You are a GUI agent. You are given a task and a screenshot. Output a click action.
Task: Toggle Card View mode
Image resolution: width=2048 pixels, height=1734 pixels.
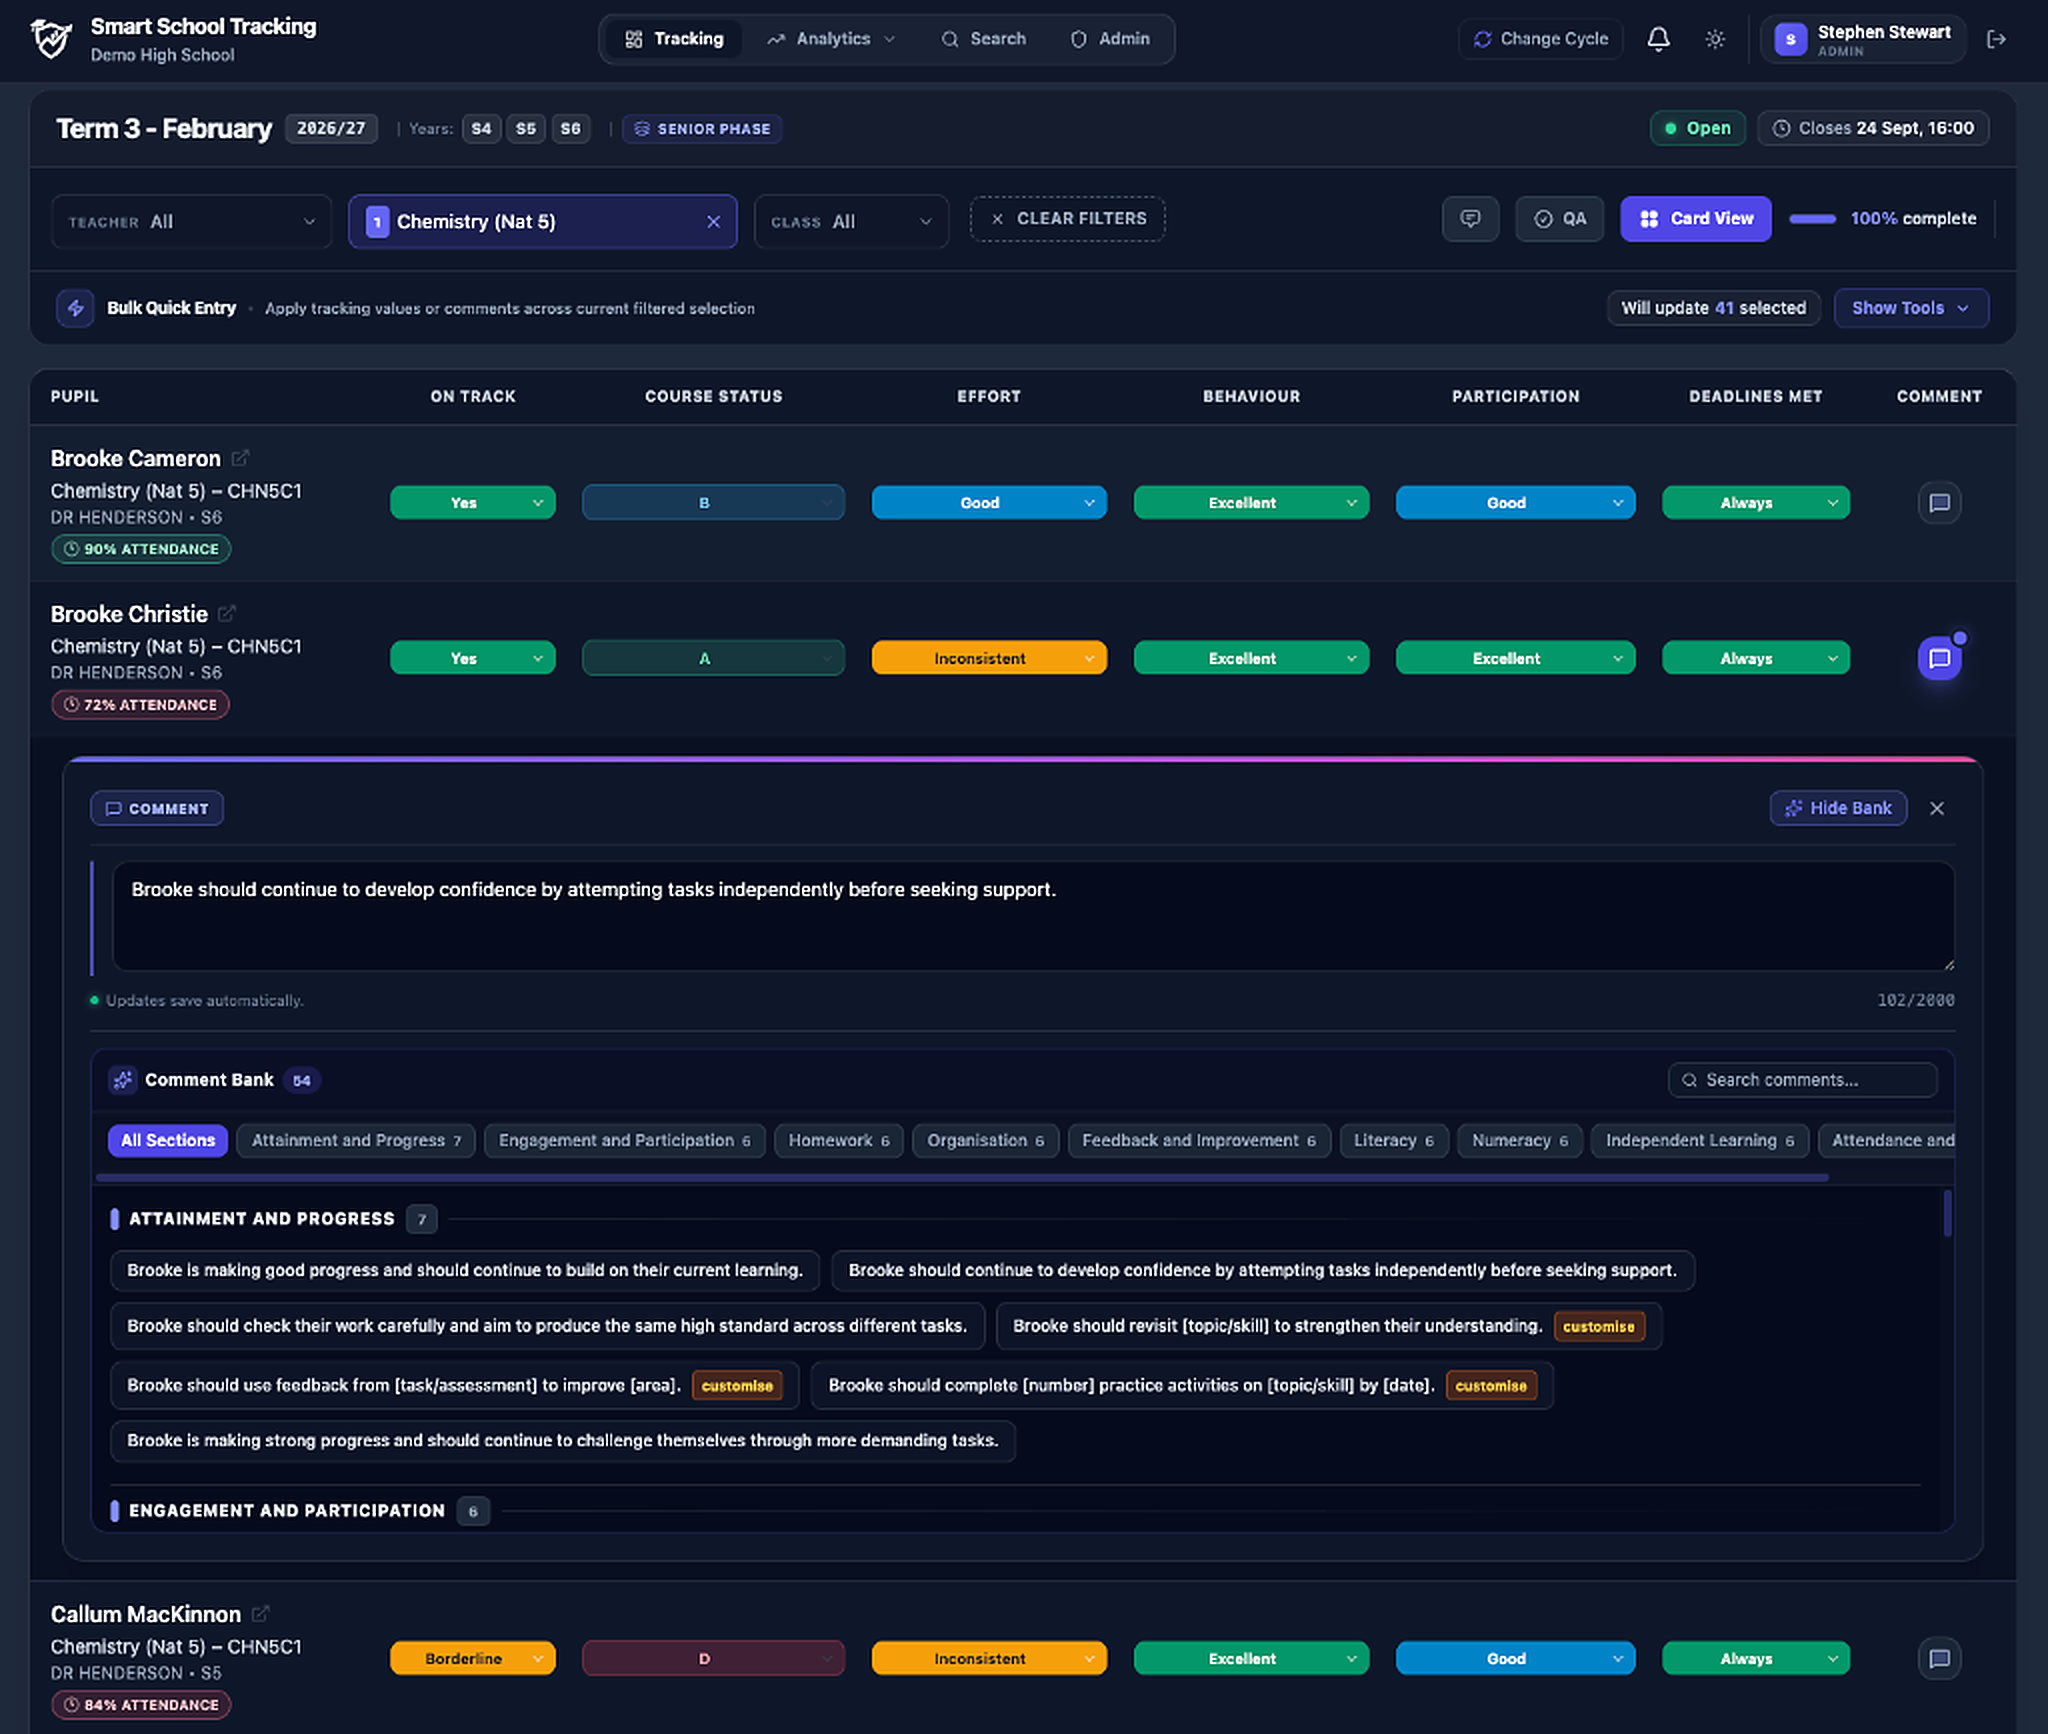[x=1695, y=218]
